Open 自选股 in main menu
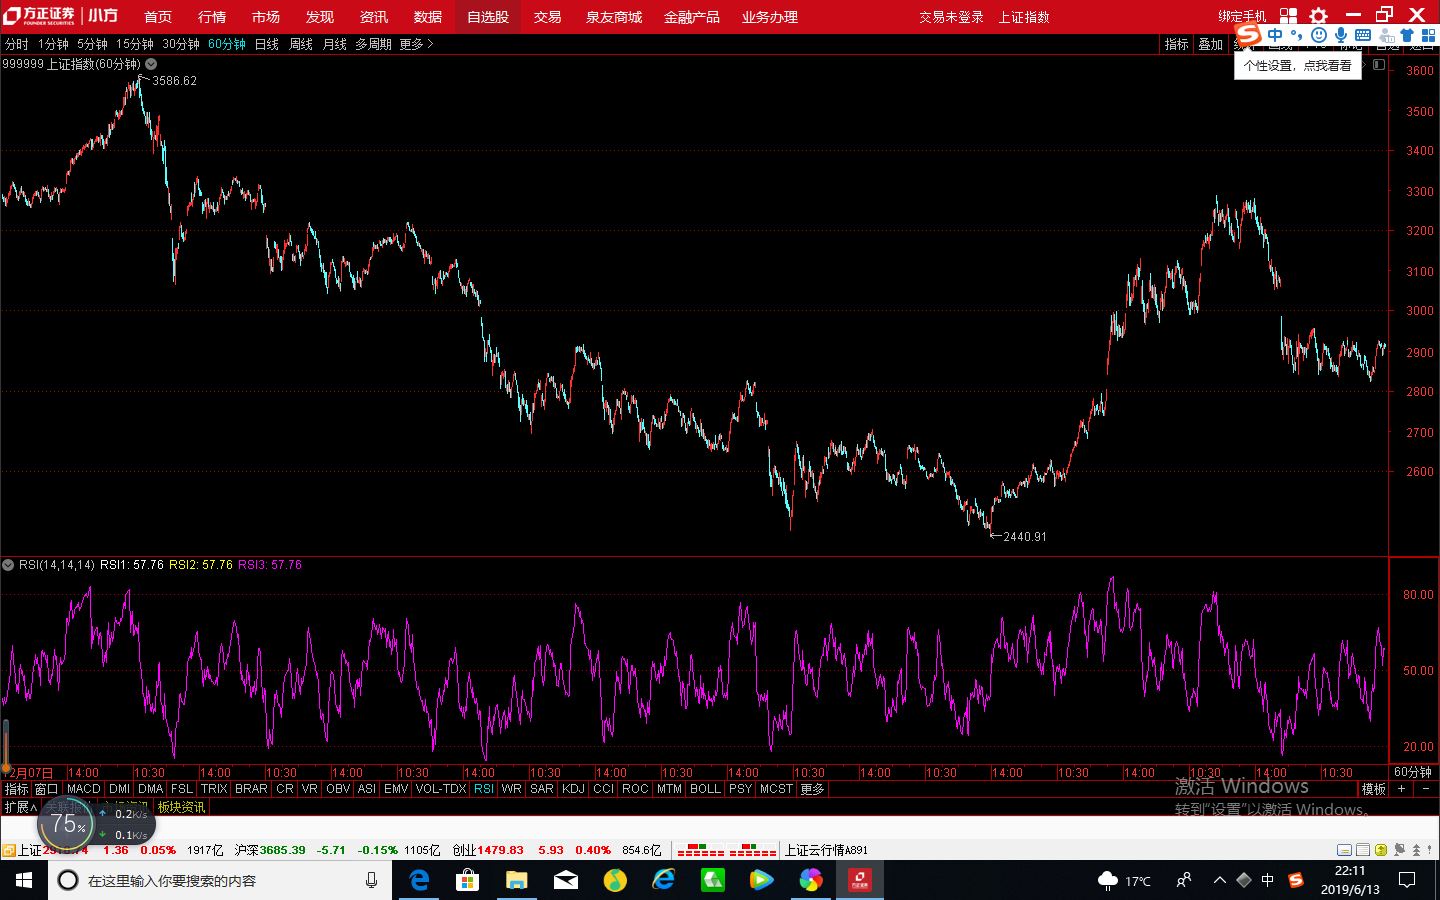 pyautogui.click(x=488, y=17)
